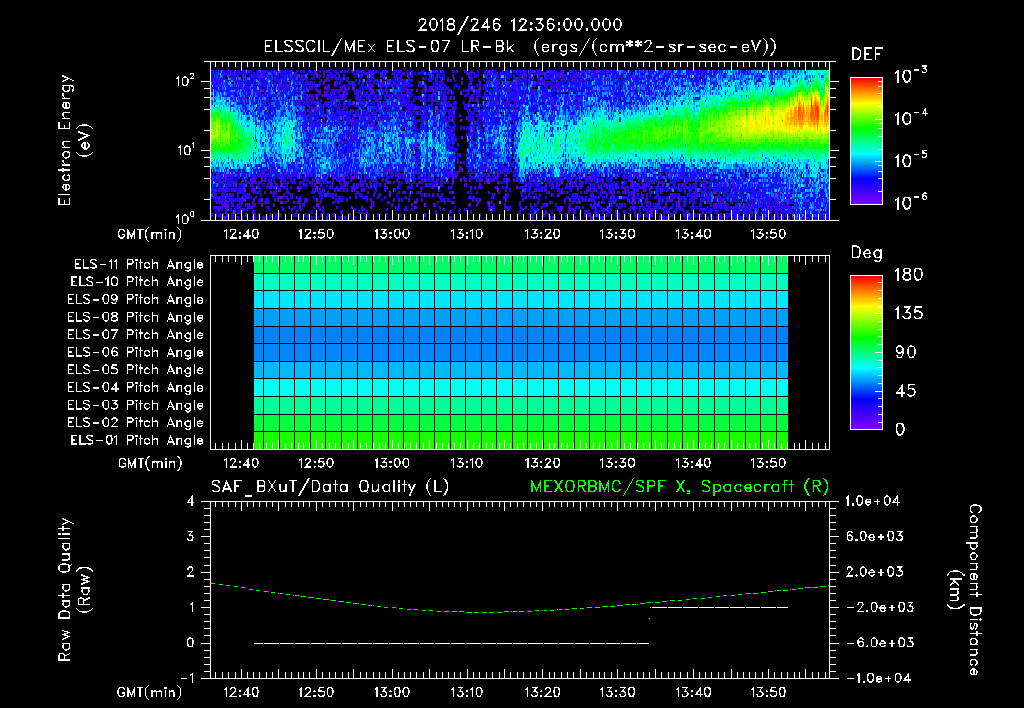Screen dimensions: 1024x708
Task: Click the 10^-6 tick on the DEF color bar
Action: pyautogui.click(x=911, y=202)
